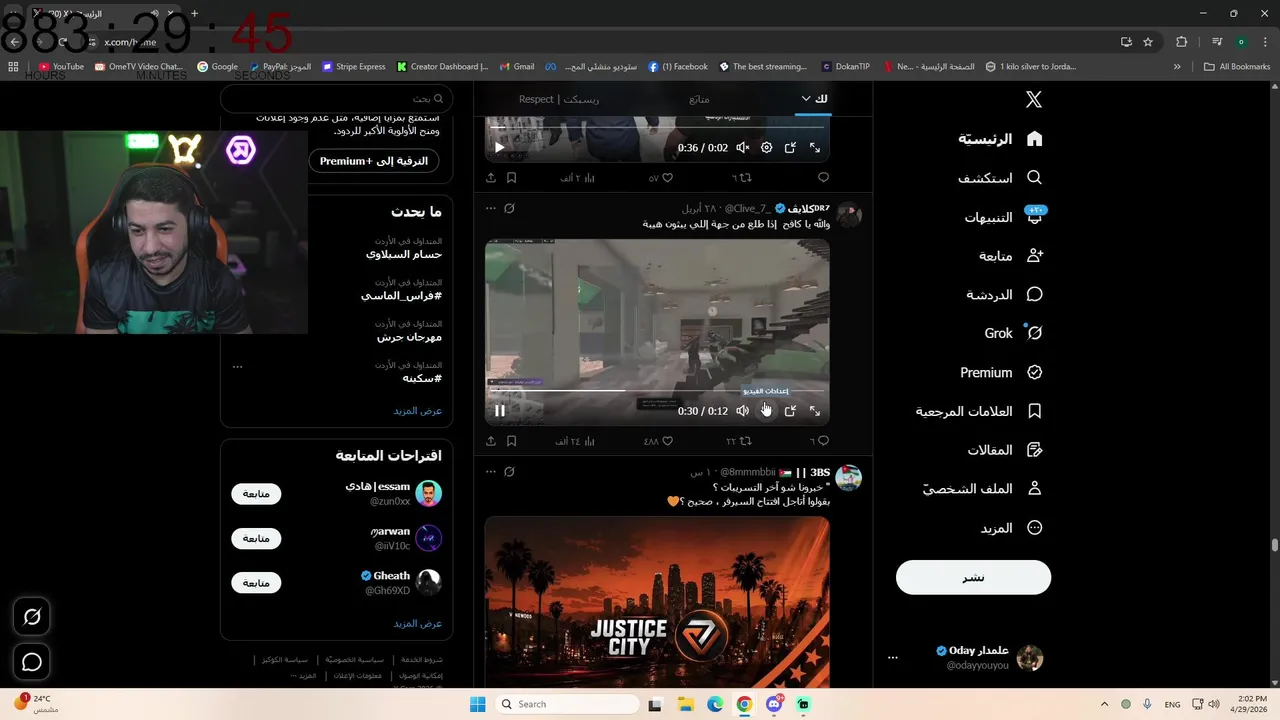
Task: Click the Grok icon on the 3BS tweet
Action: click(509, 472)
